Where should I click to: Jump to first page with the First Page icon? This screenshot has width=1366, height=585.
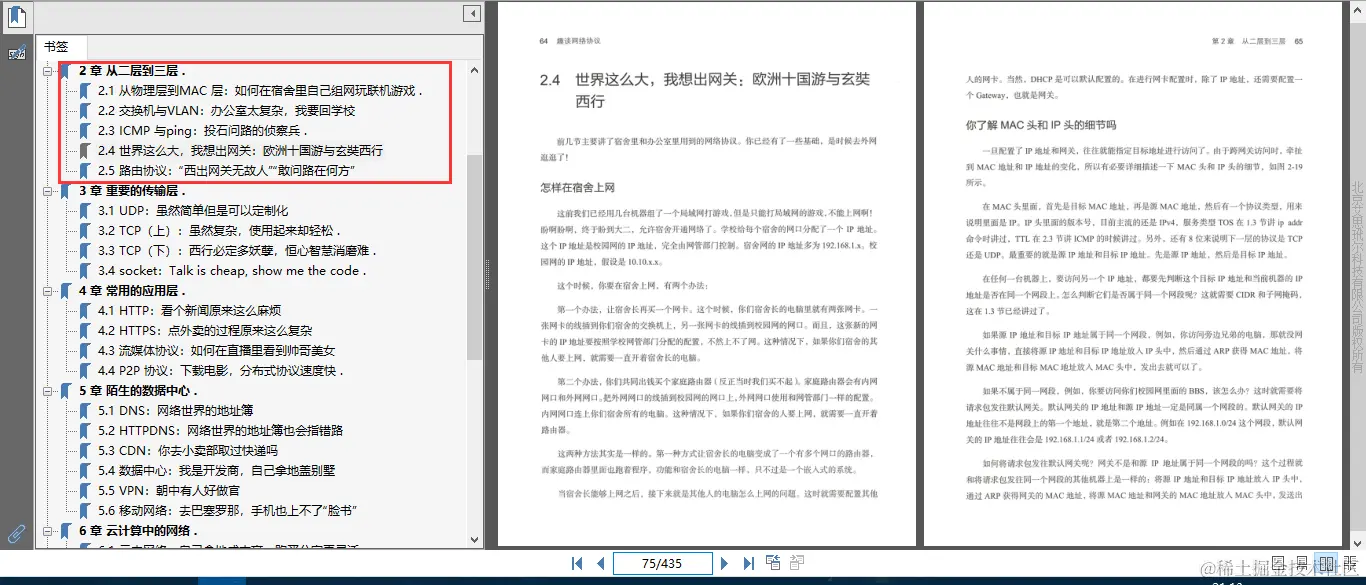click(x=577, y=563)
